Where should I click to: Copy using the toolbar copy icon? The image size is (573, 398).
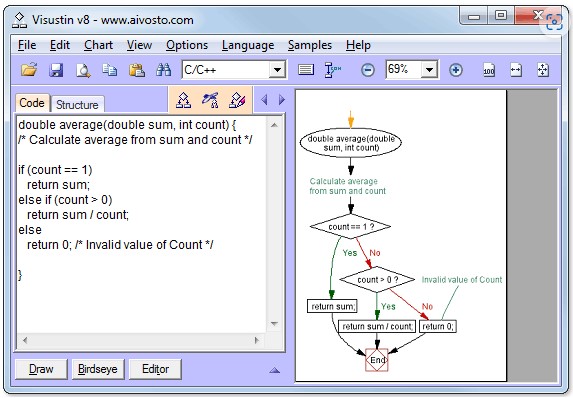[110, 69]
